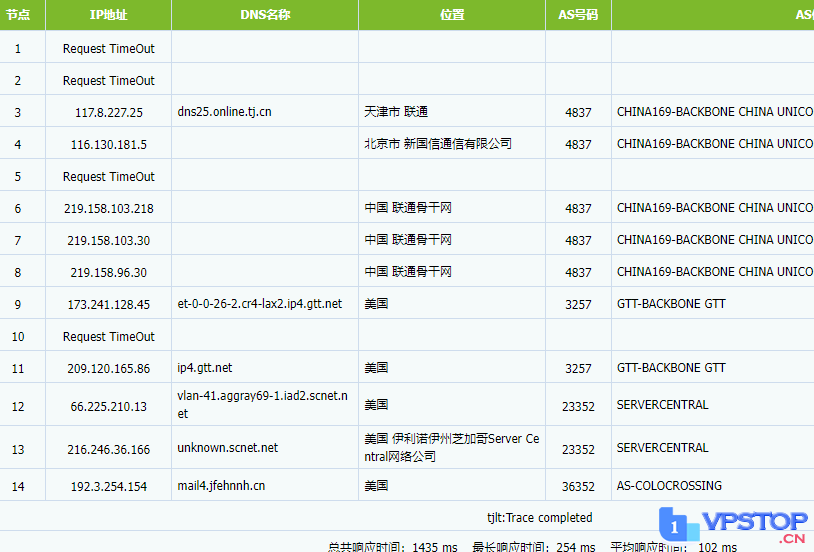Click DNS name ip4.gtt.net
The height and width of the screenshot is (552, 814).
pos(205,368)
